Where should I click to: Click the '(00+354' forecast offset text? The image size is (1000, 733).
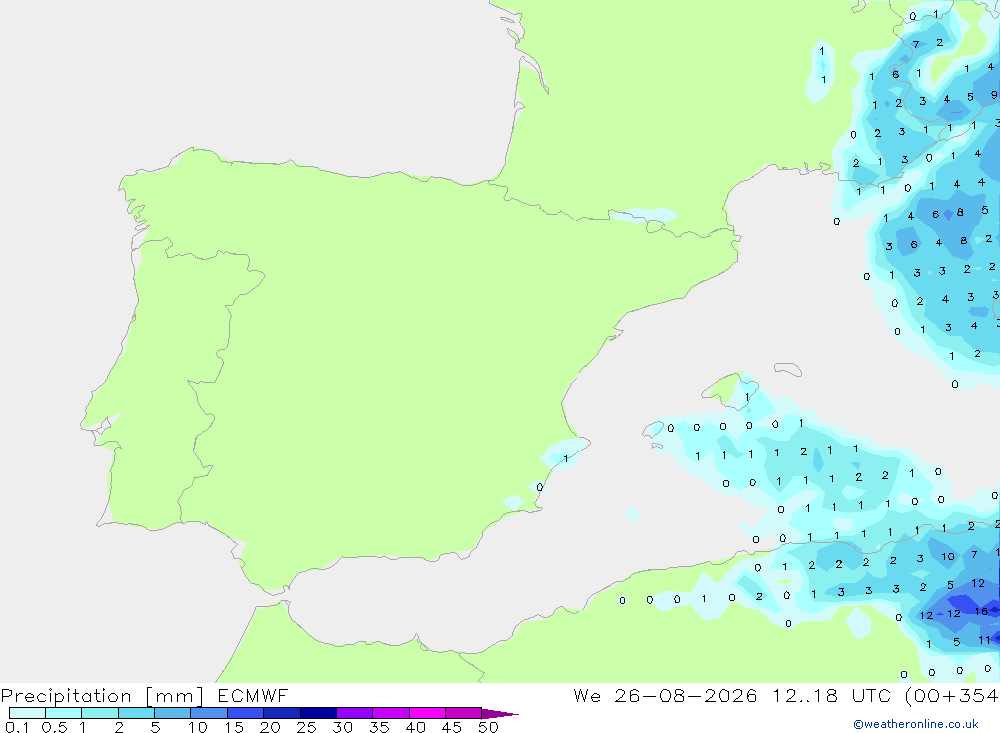[x=952, y=695]
